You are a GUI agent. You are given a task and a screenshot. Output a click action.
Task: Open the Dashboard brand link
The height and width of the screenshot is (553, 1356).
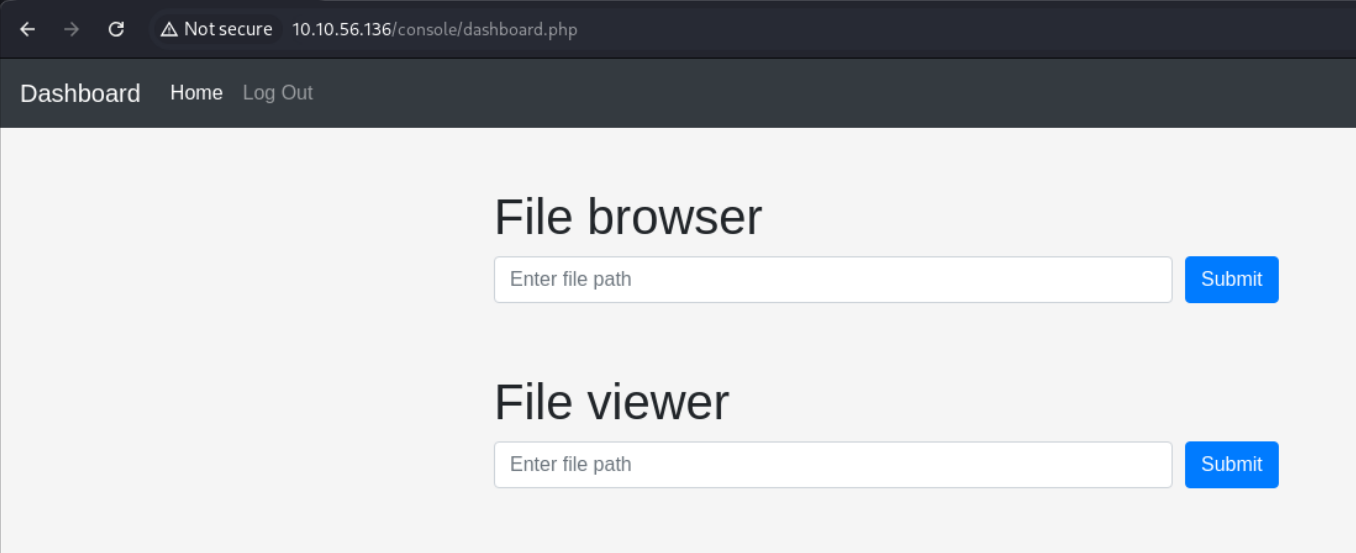coord(80,93)
